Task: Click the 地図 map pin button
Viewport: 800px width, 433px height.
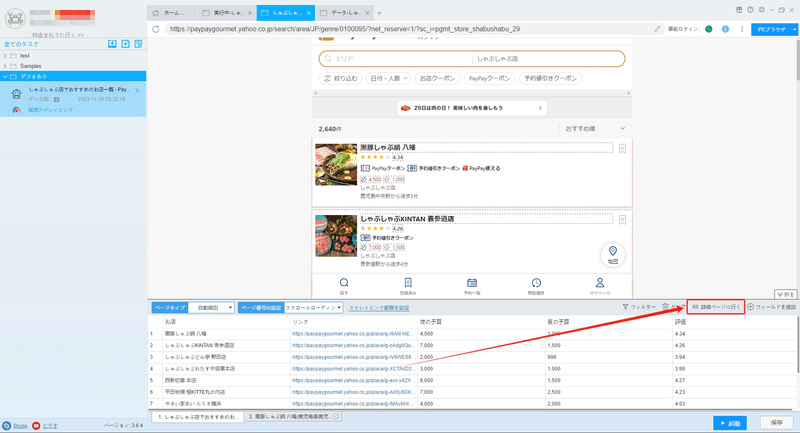Action: (x=613, y=254)
